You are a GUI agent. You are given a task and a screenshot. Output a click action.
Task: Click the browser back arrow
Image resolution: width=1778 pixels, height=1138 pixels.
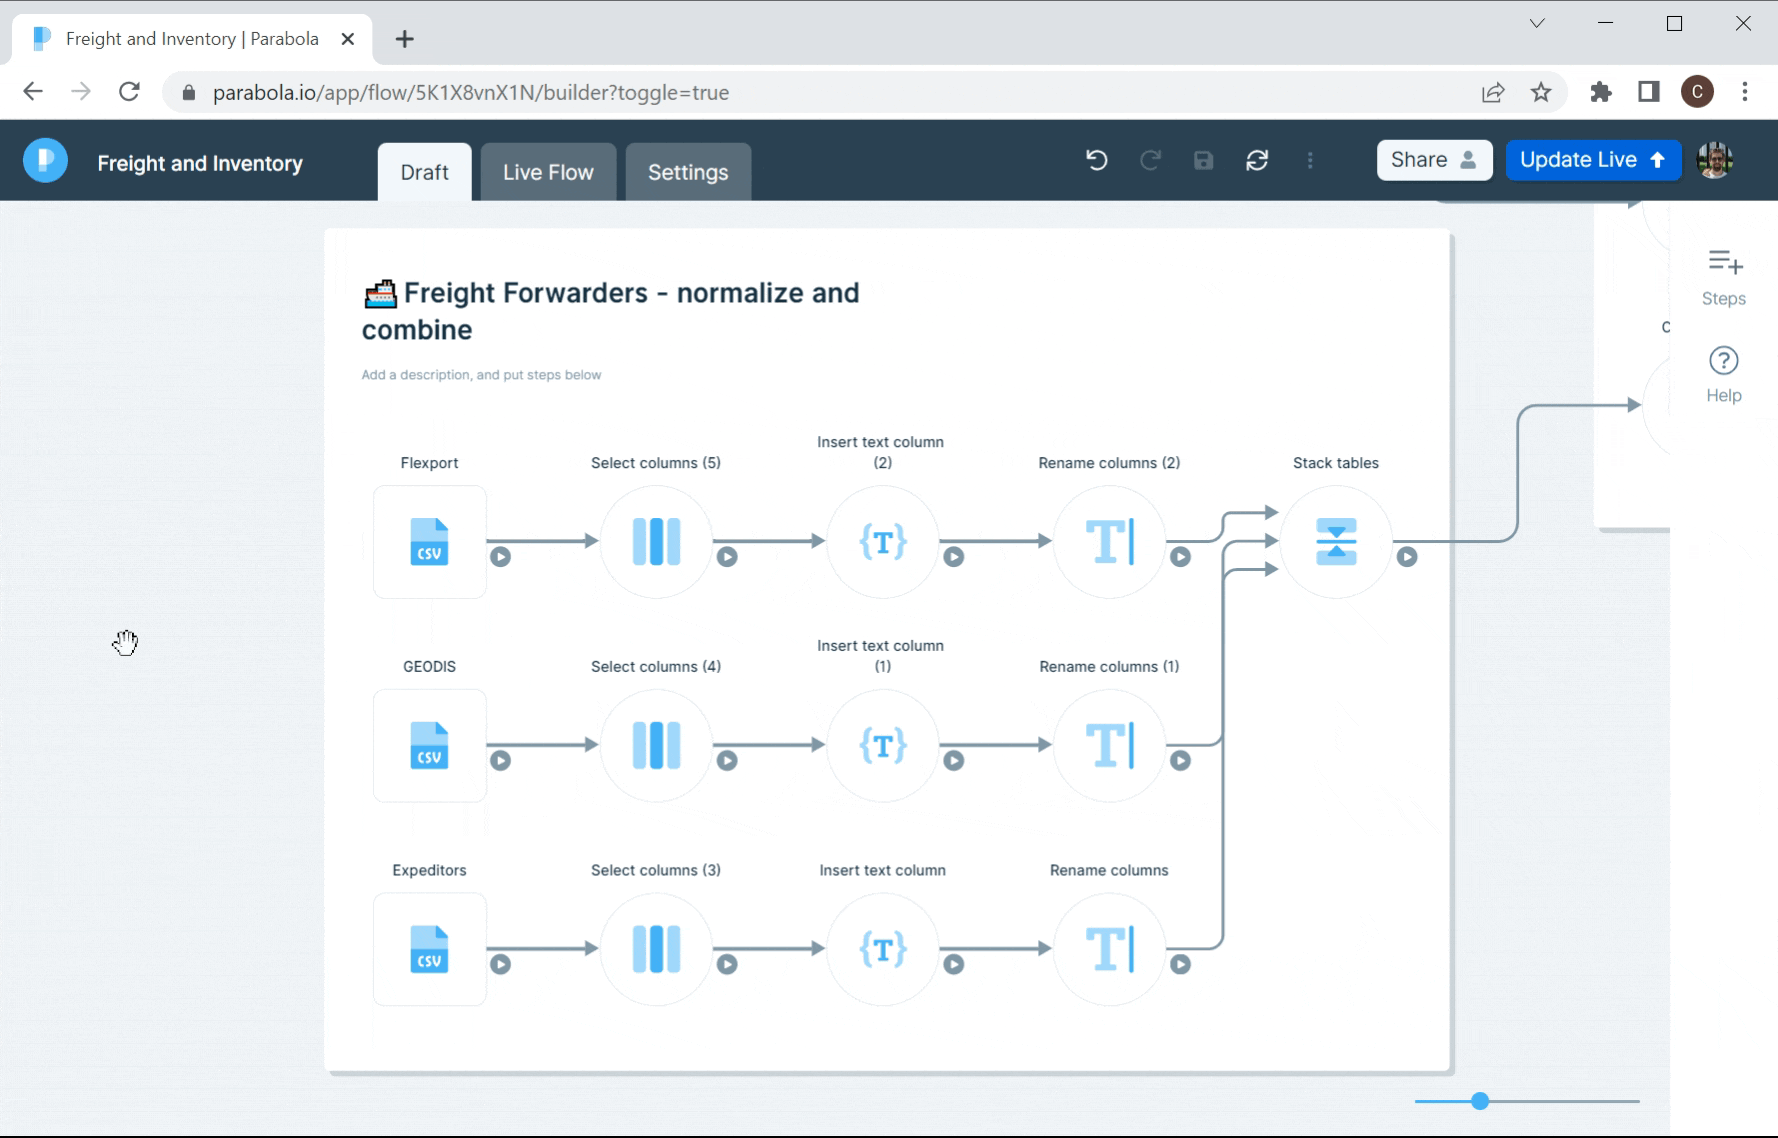point(33,92)
